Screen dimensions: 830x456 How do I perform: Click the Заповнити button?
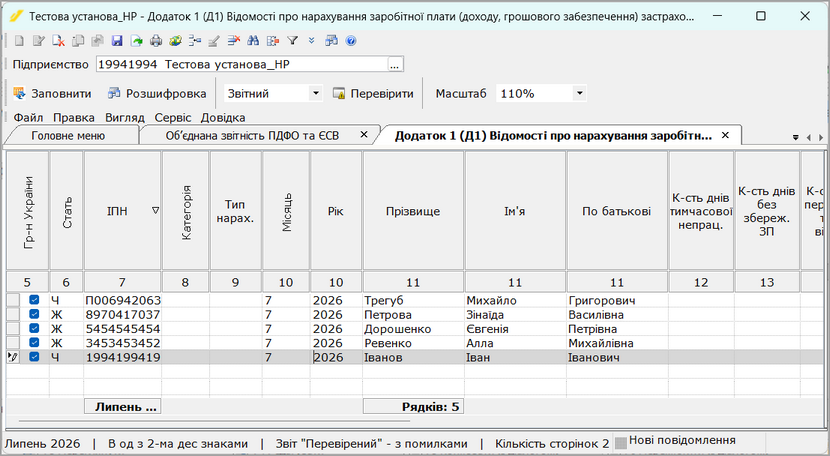52,94
